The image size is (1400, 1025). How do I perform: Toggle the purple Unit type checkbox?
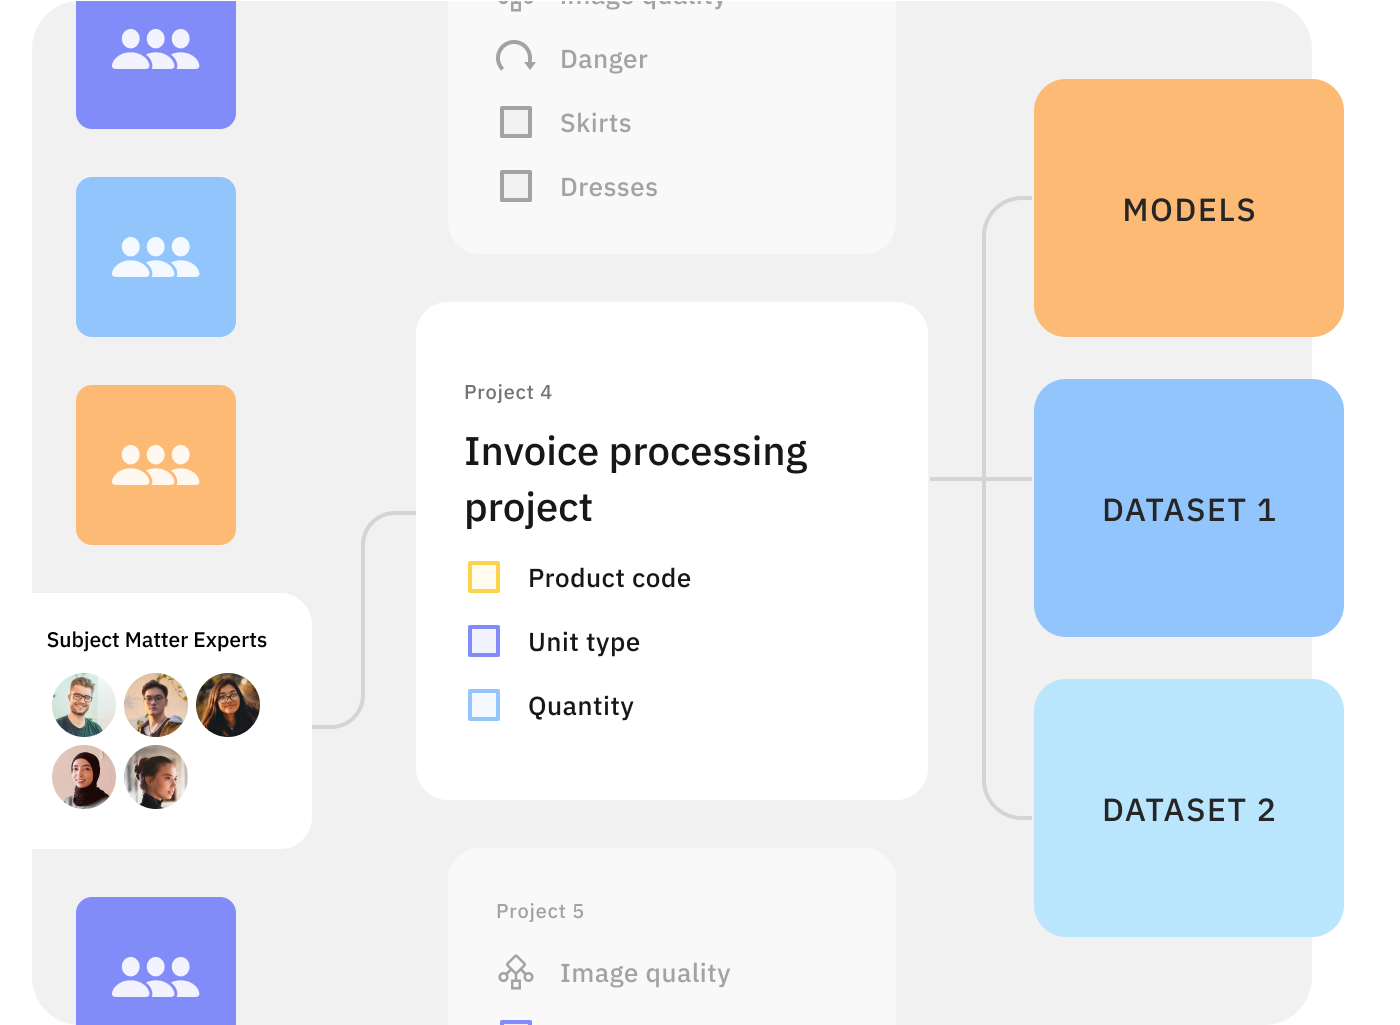point(484,641)
